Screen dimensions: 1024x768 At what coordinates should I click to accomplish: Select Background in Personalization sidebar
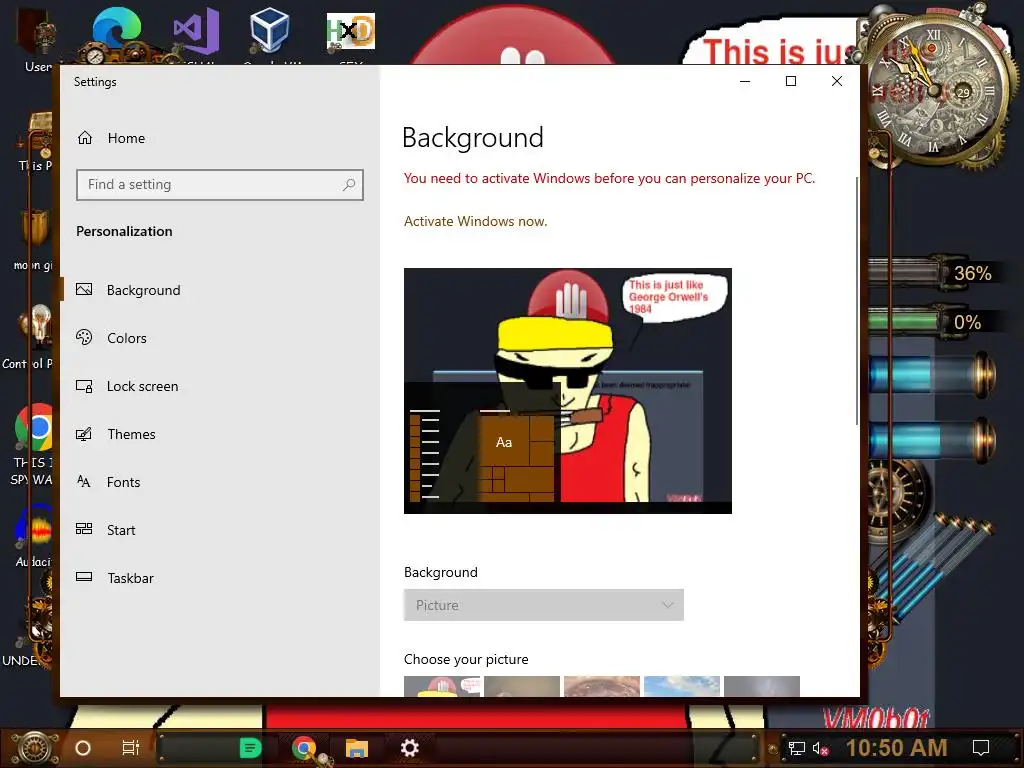point(144,290)
